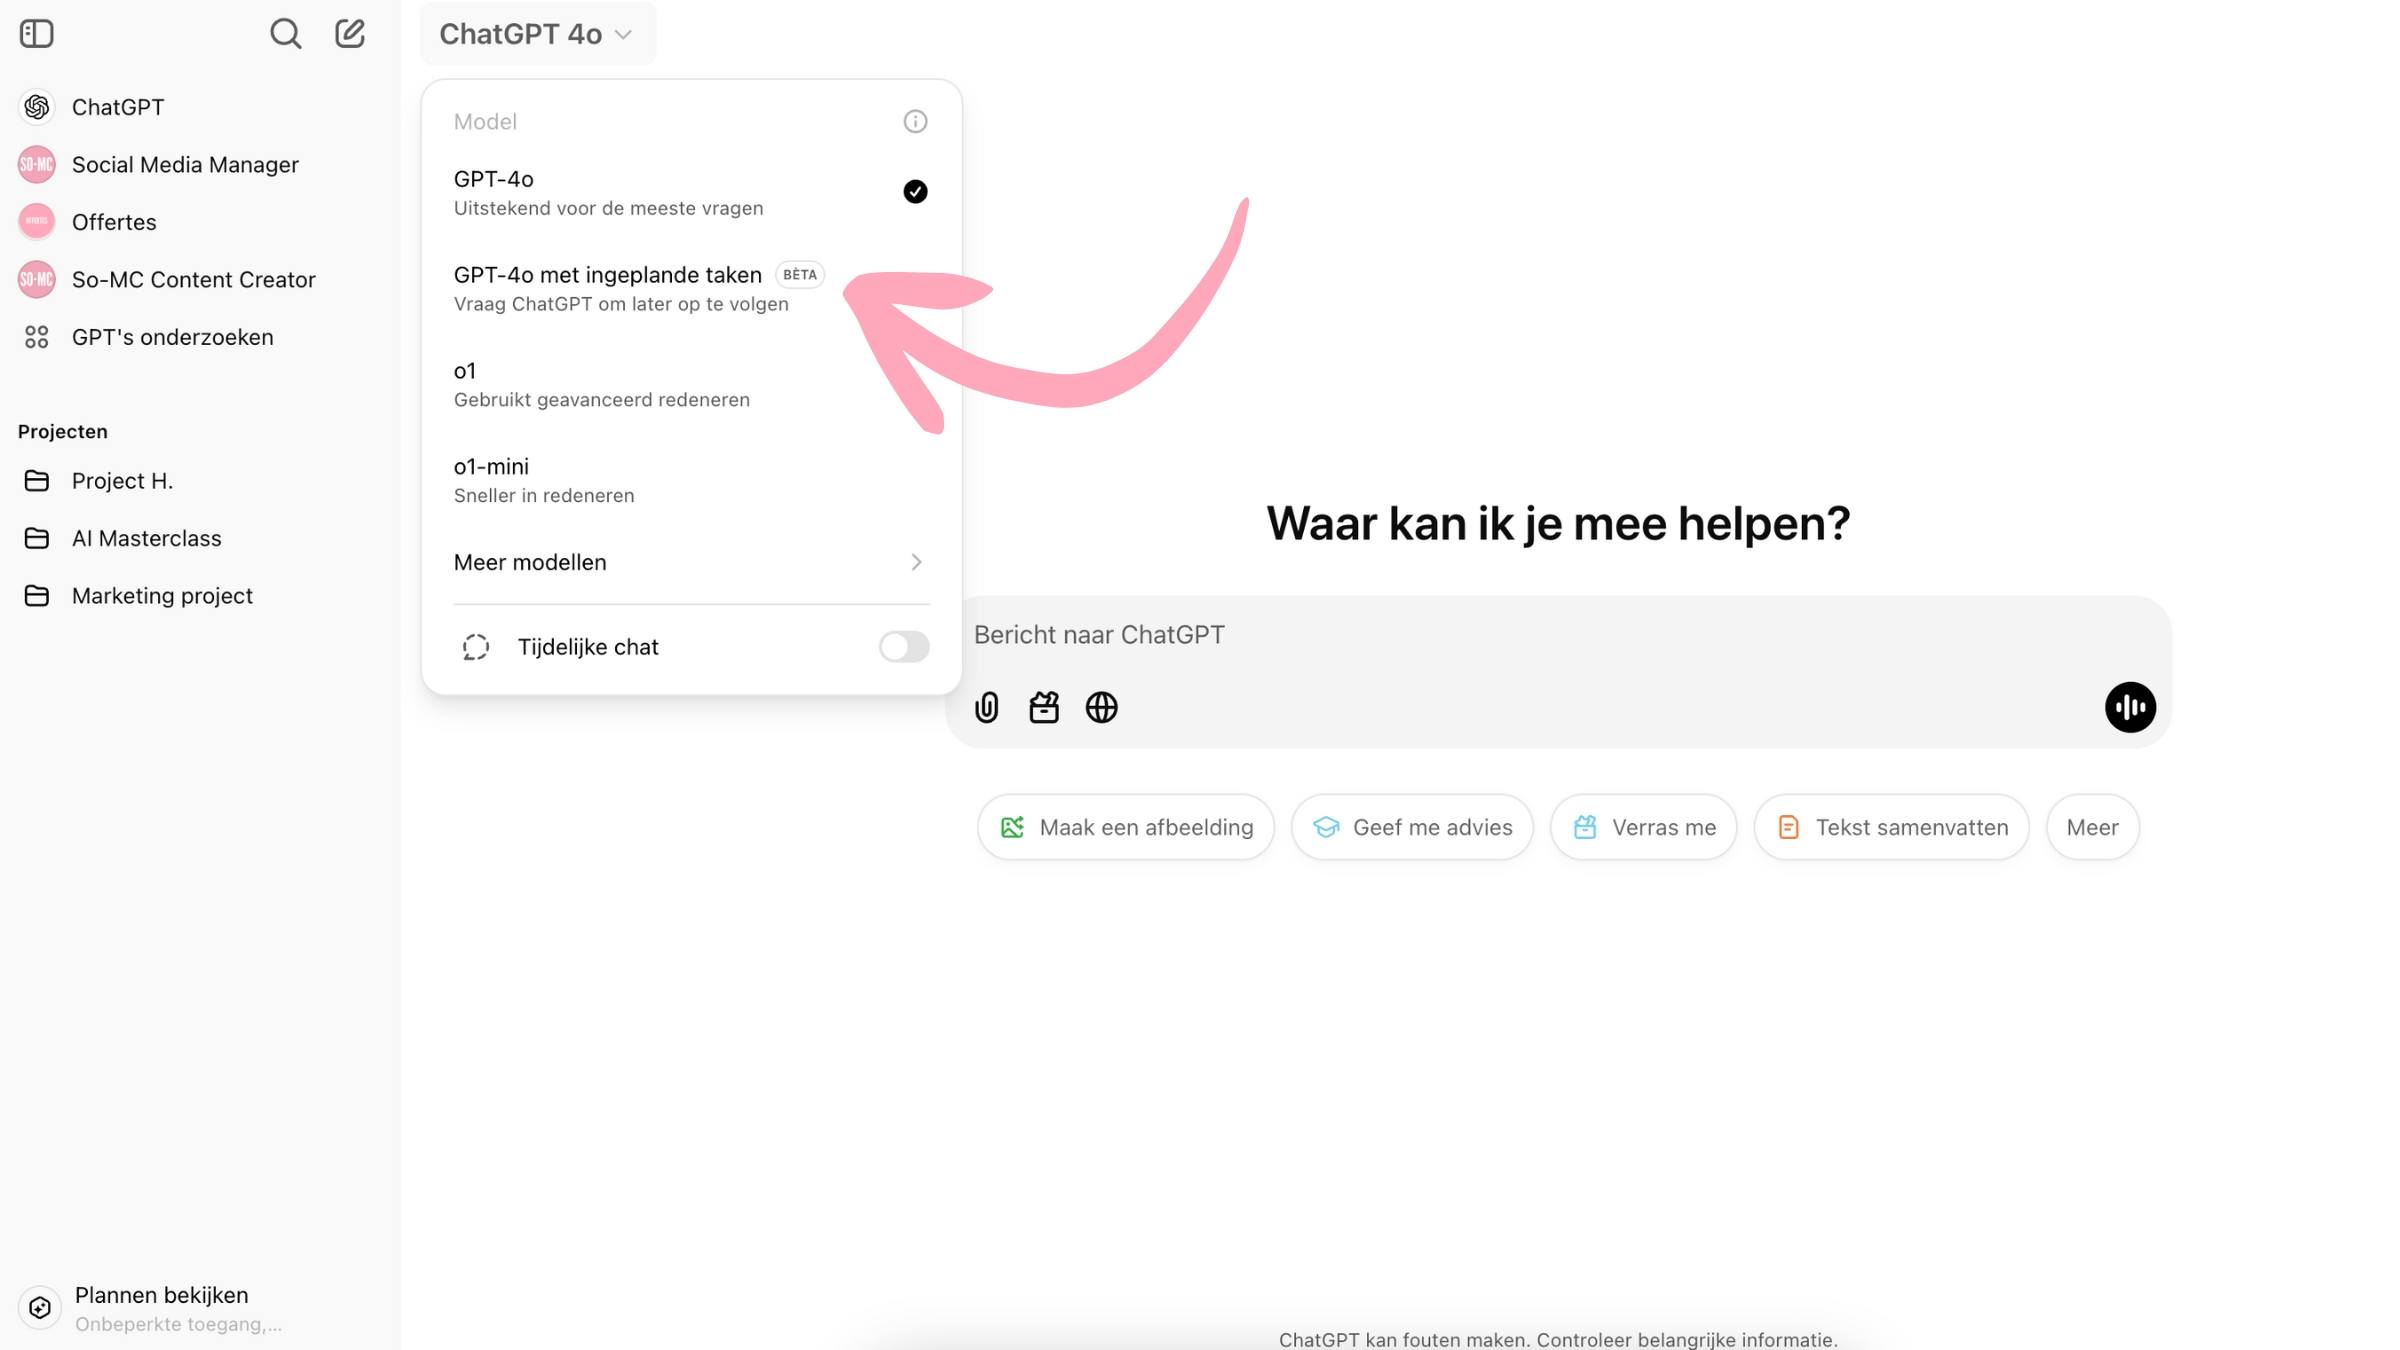This screenshot has width=2400, height=1350.
Task: Click the Verras me suggestion
Action: click(1643, 828)
